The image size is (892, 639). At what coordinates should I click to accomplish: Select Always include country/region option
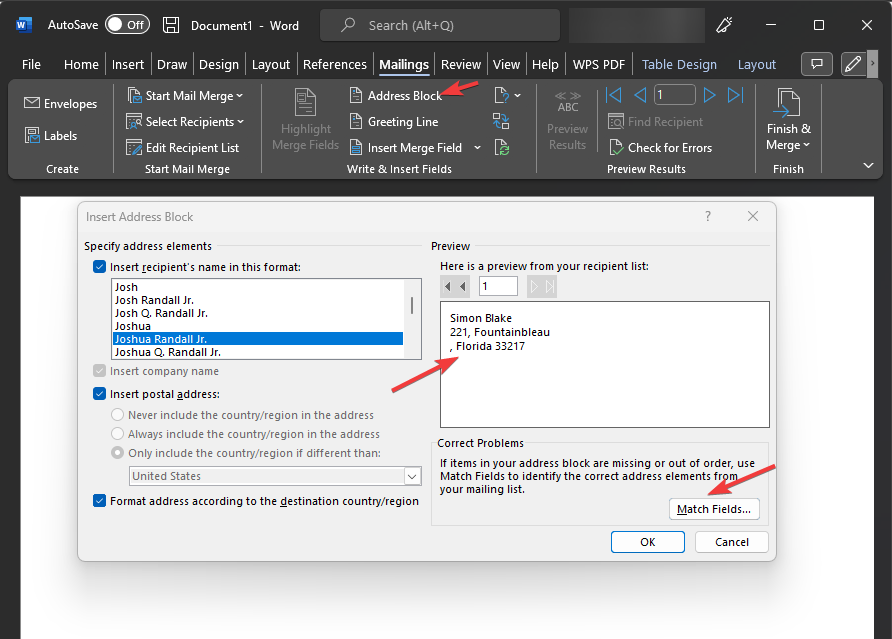pos(117,434)
